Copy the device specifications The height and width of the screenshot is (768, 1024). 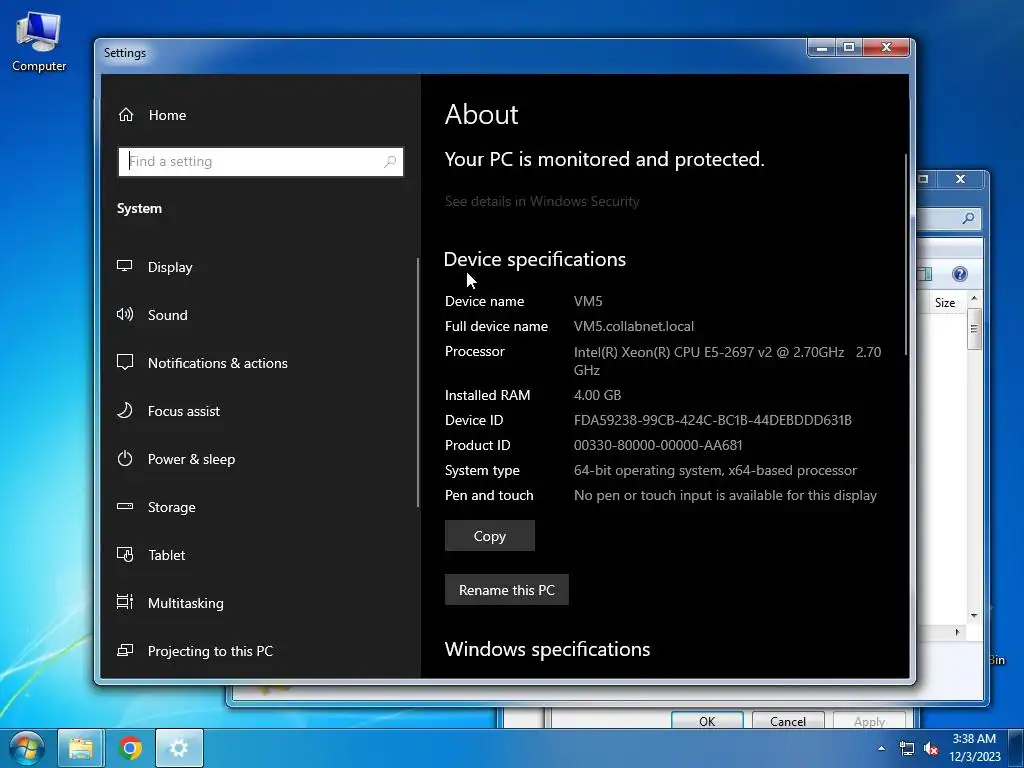coord(490,536)
